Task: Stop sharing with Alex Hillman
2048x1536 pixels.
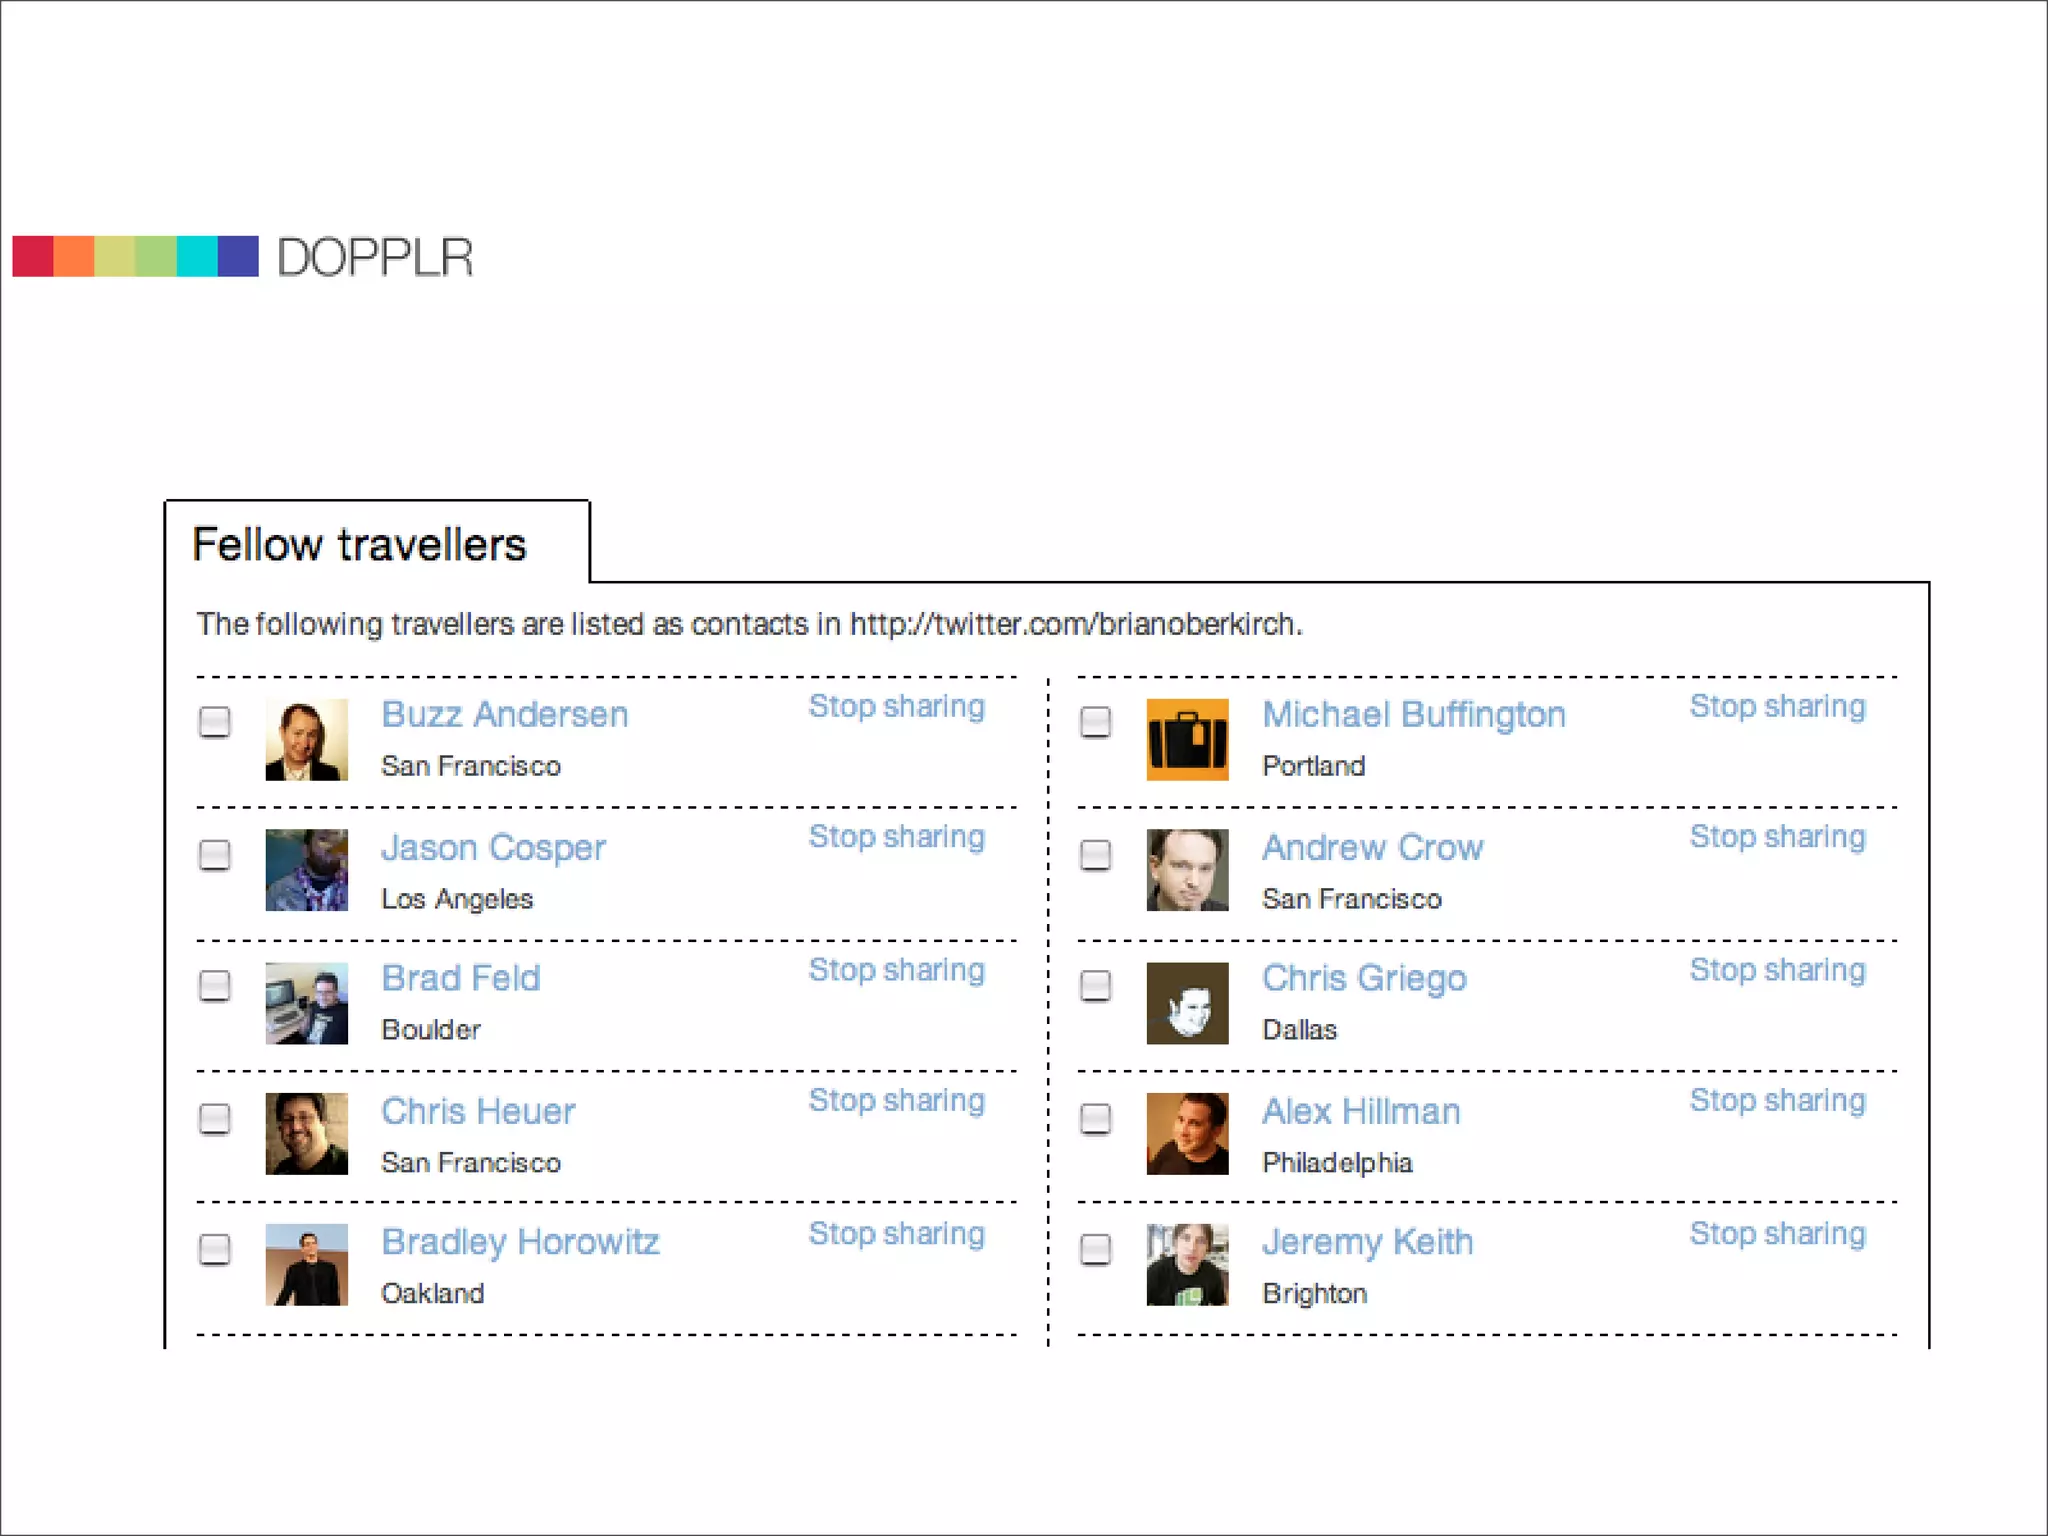Action: (1777, 1100)
